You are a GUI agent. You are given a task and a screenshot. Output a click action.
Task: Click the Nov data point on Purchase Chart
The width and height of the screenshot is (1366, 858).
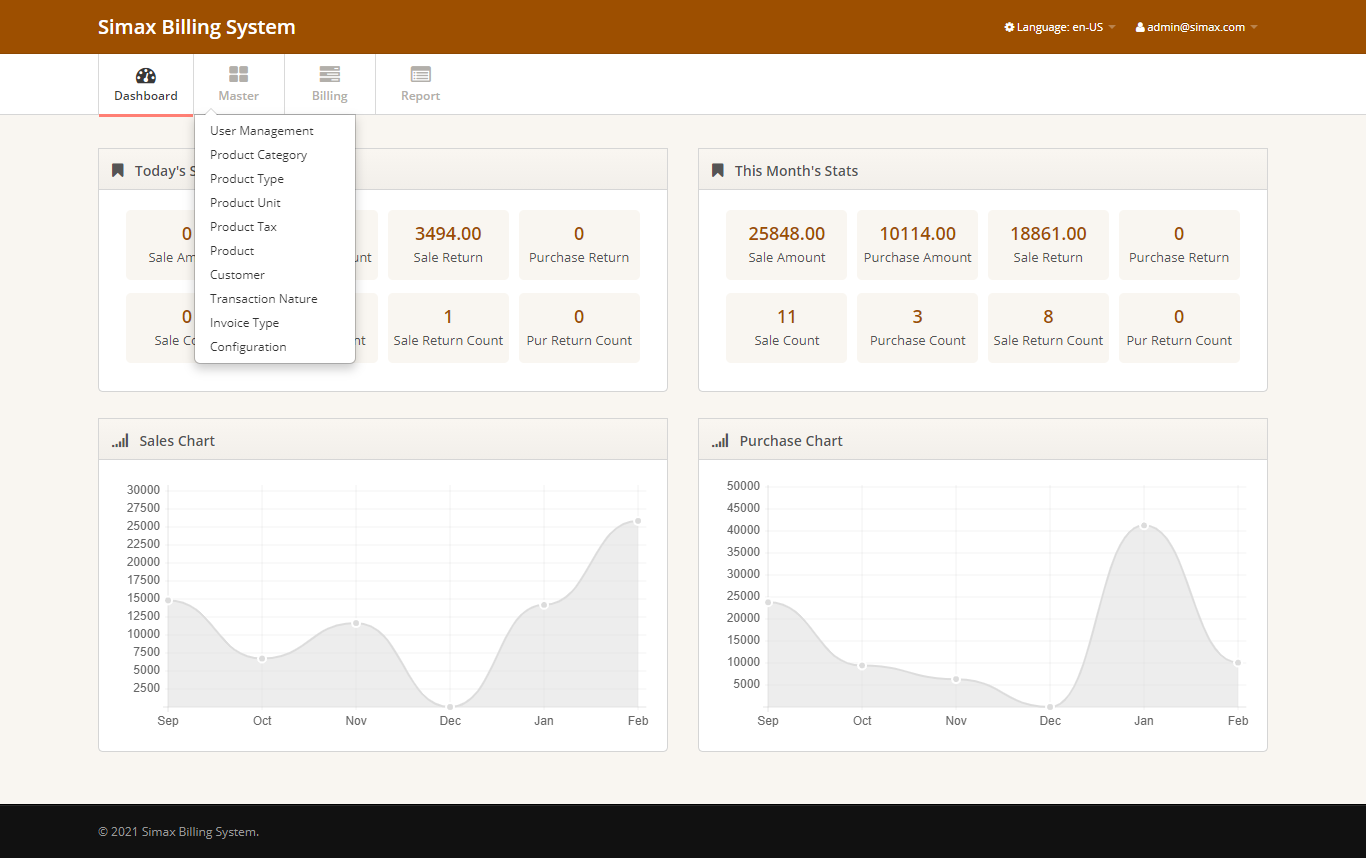point(956,679)
